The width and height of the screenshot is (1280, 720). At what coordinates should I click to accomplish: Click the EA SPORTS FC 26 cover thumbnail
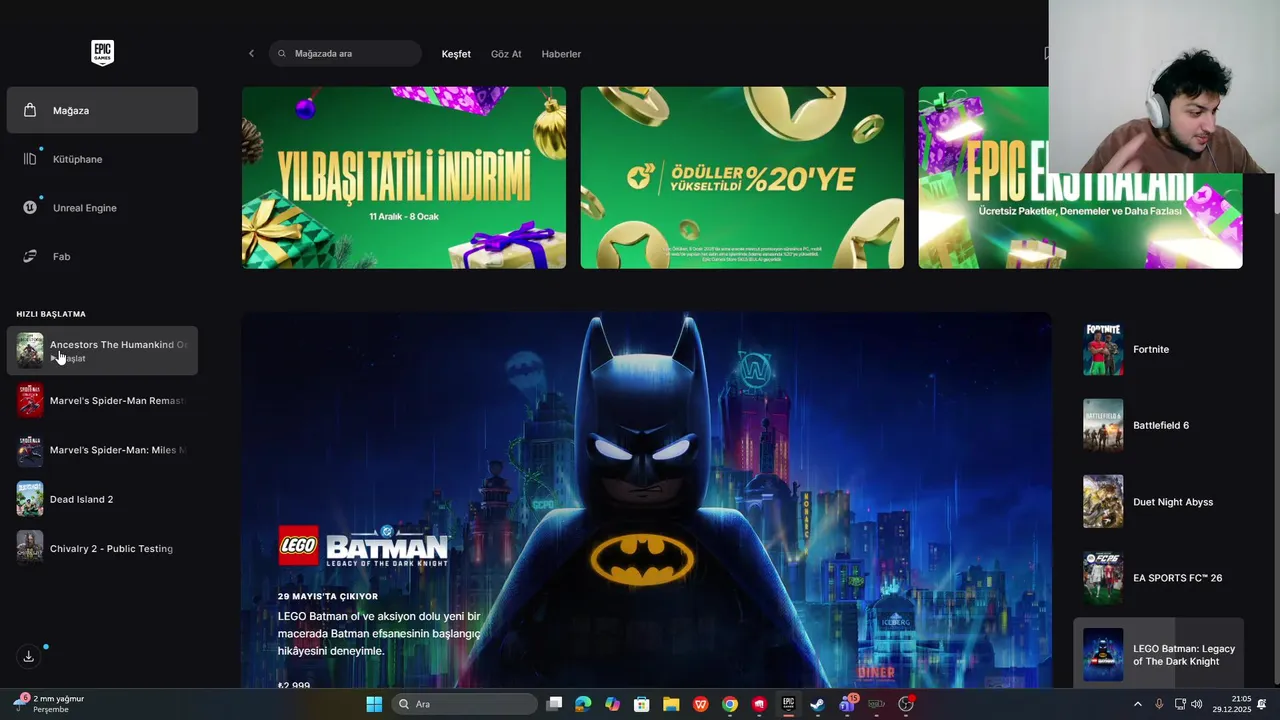pos(1103,578)
